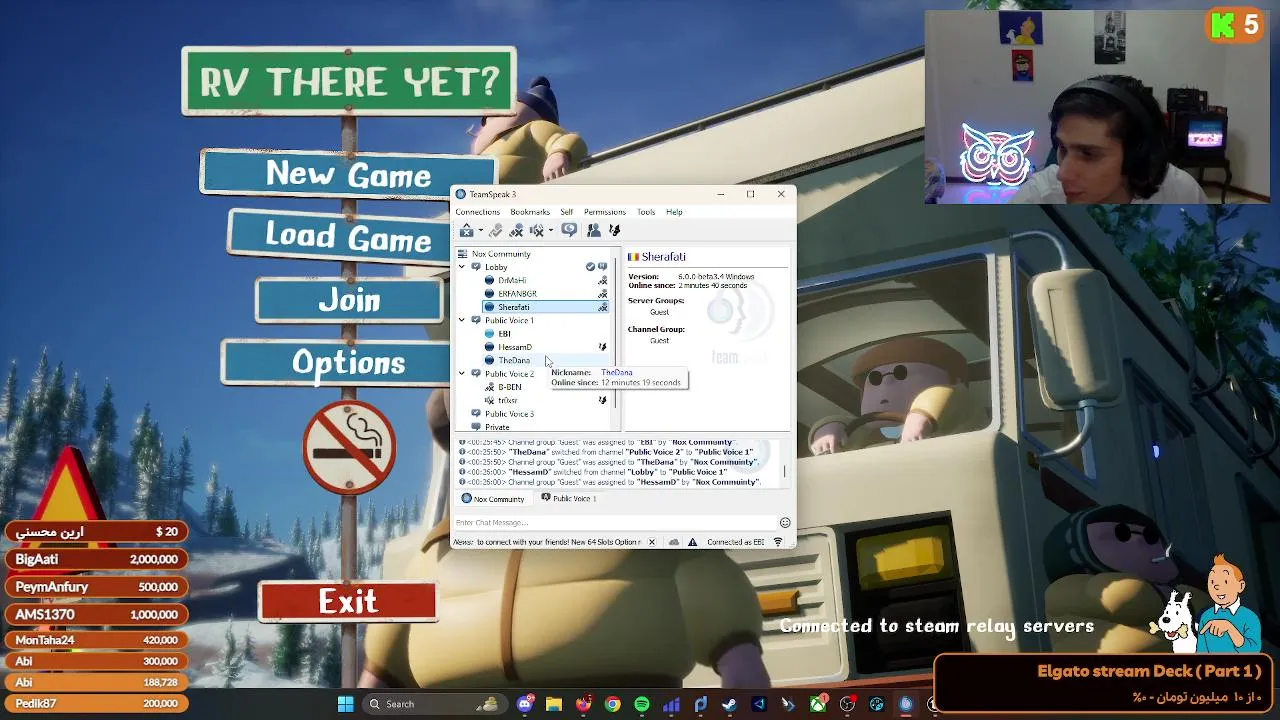Collapse the Public Voice 2 channel
1280x720 pixels.
462,373
